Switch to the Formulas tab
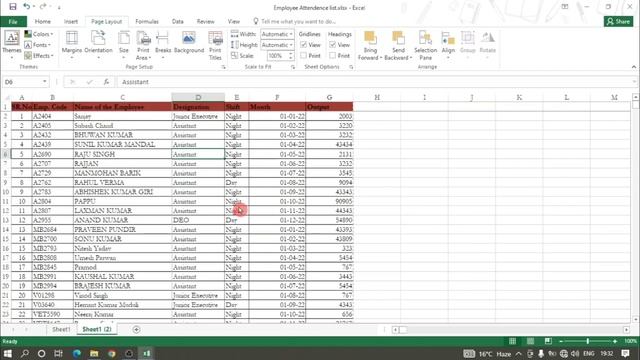The height and width of the screenshot is (360, 640). 147,22
